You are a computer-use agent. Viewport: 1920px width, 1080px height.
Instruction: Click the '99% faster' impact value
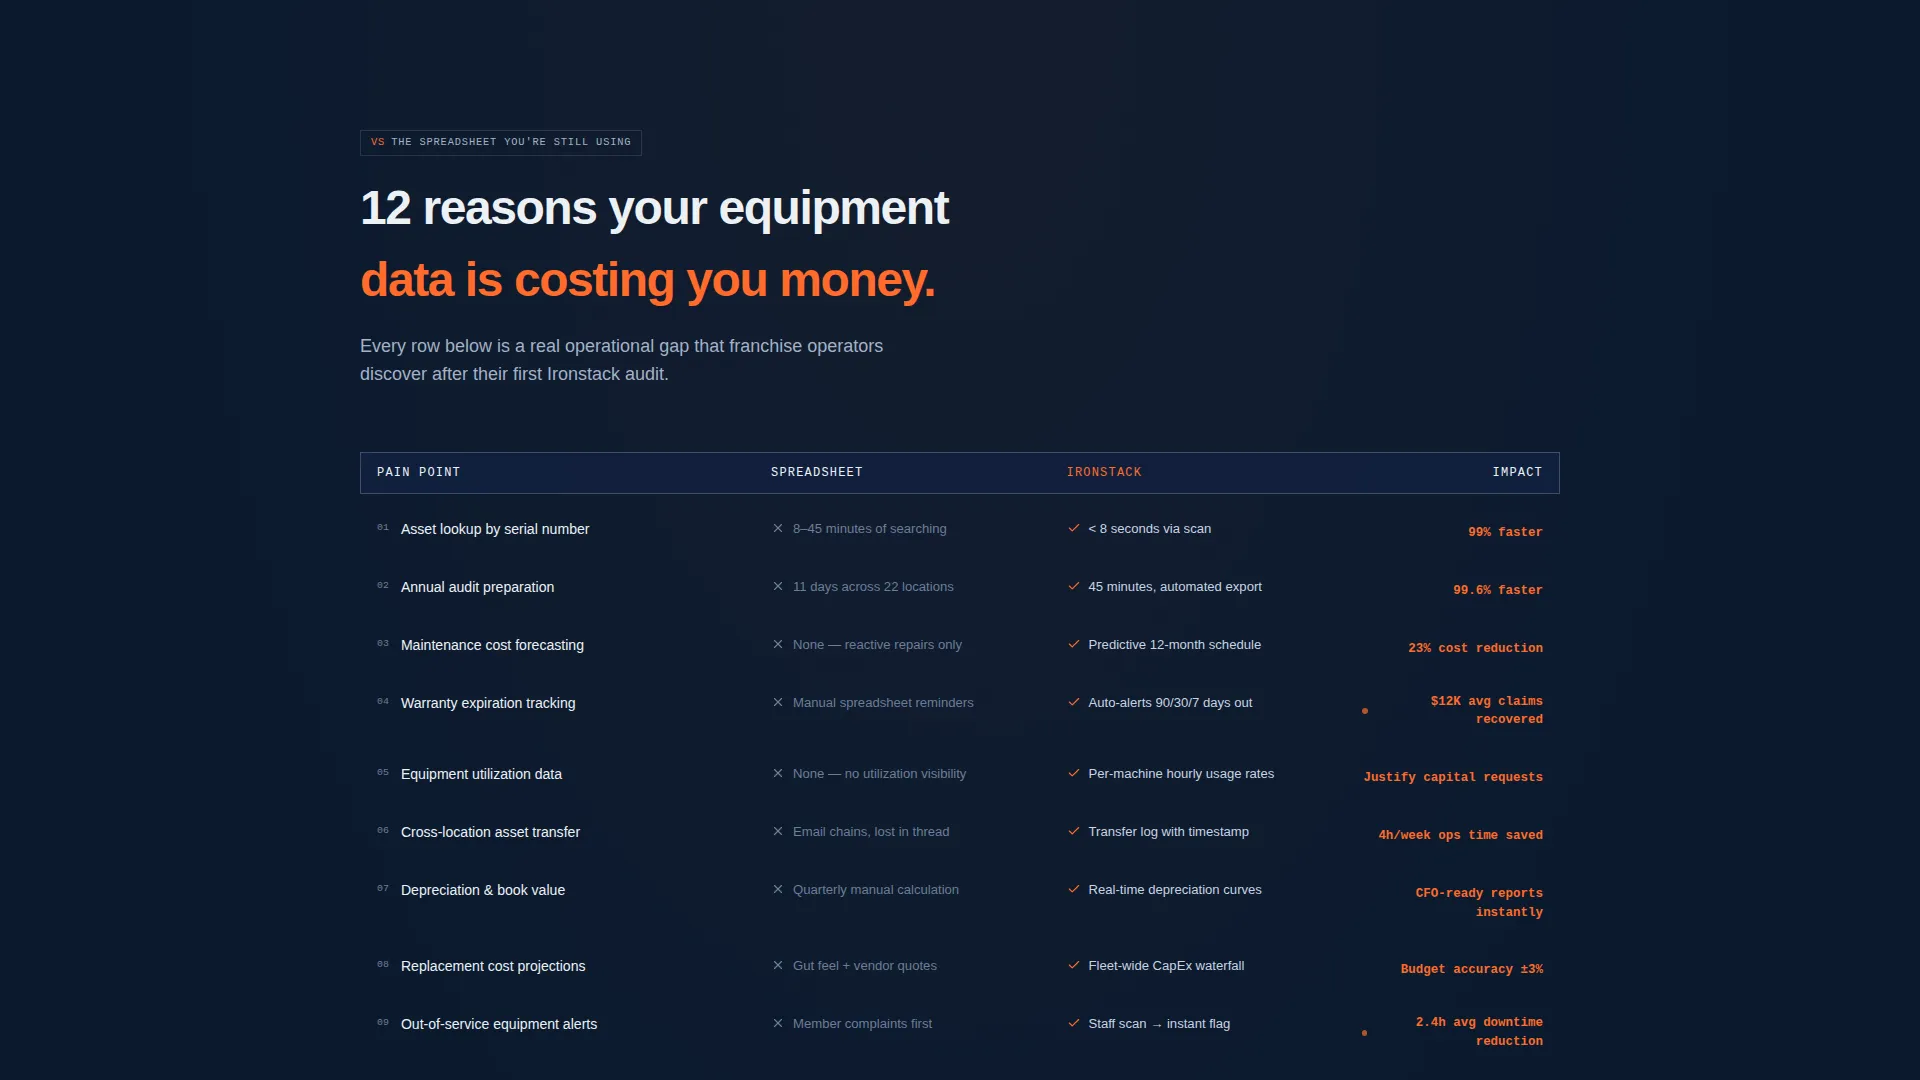pos(1505,532)
